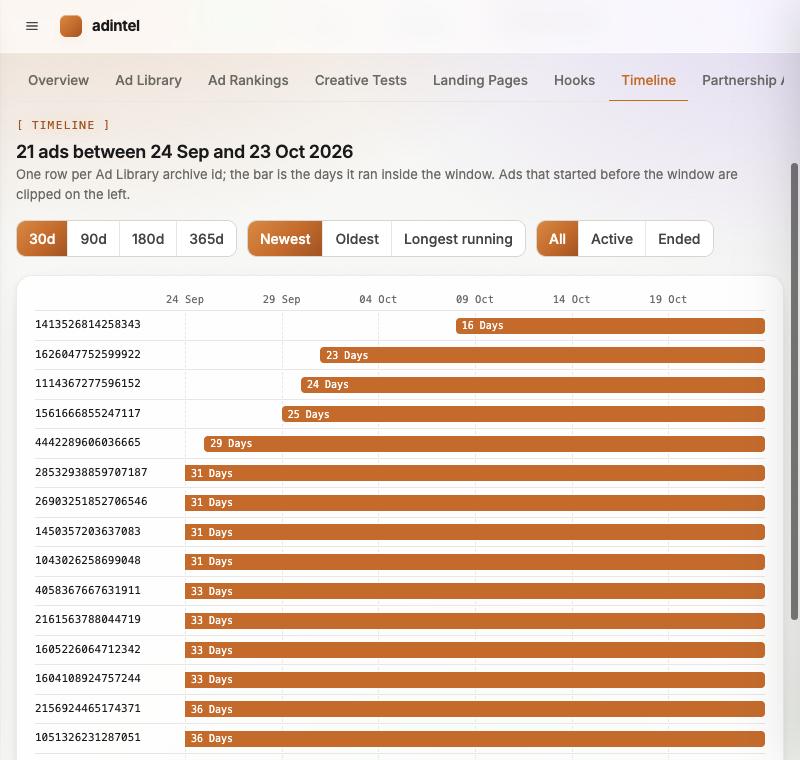Click the 16 Days timeline bar
Screen dimensions: 800x760
[610, 326]
